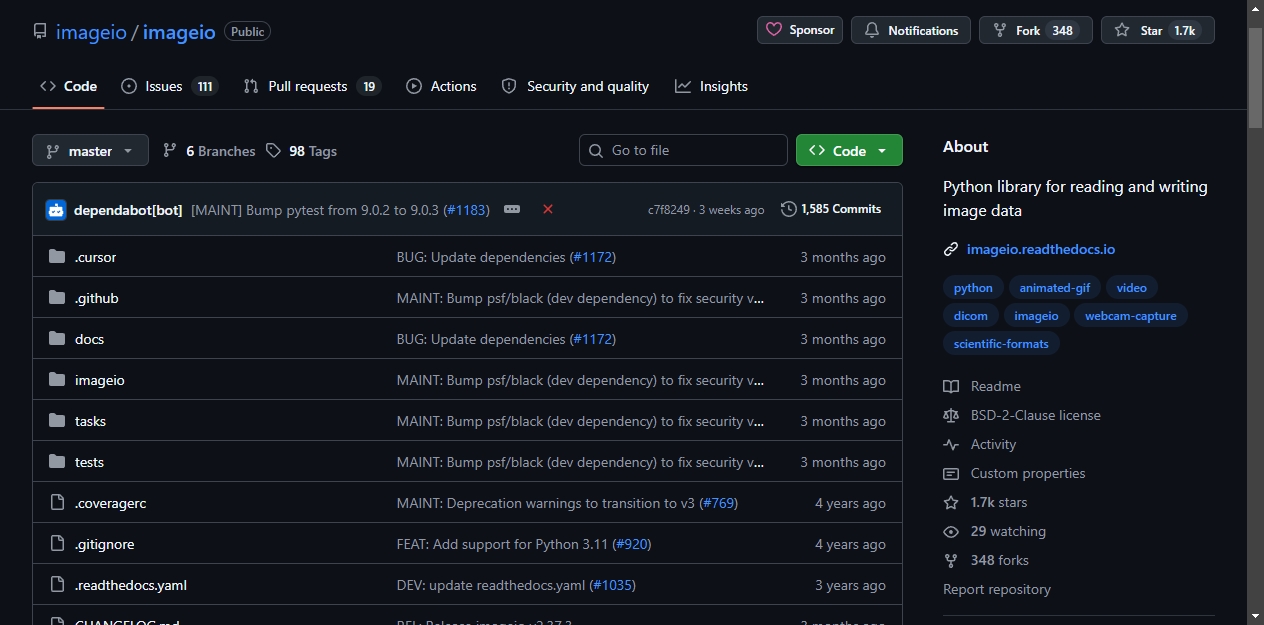Open the BSD-2-Clause license link

tap(1036, 415)
